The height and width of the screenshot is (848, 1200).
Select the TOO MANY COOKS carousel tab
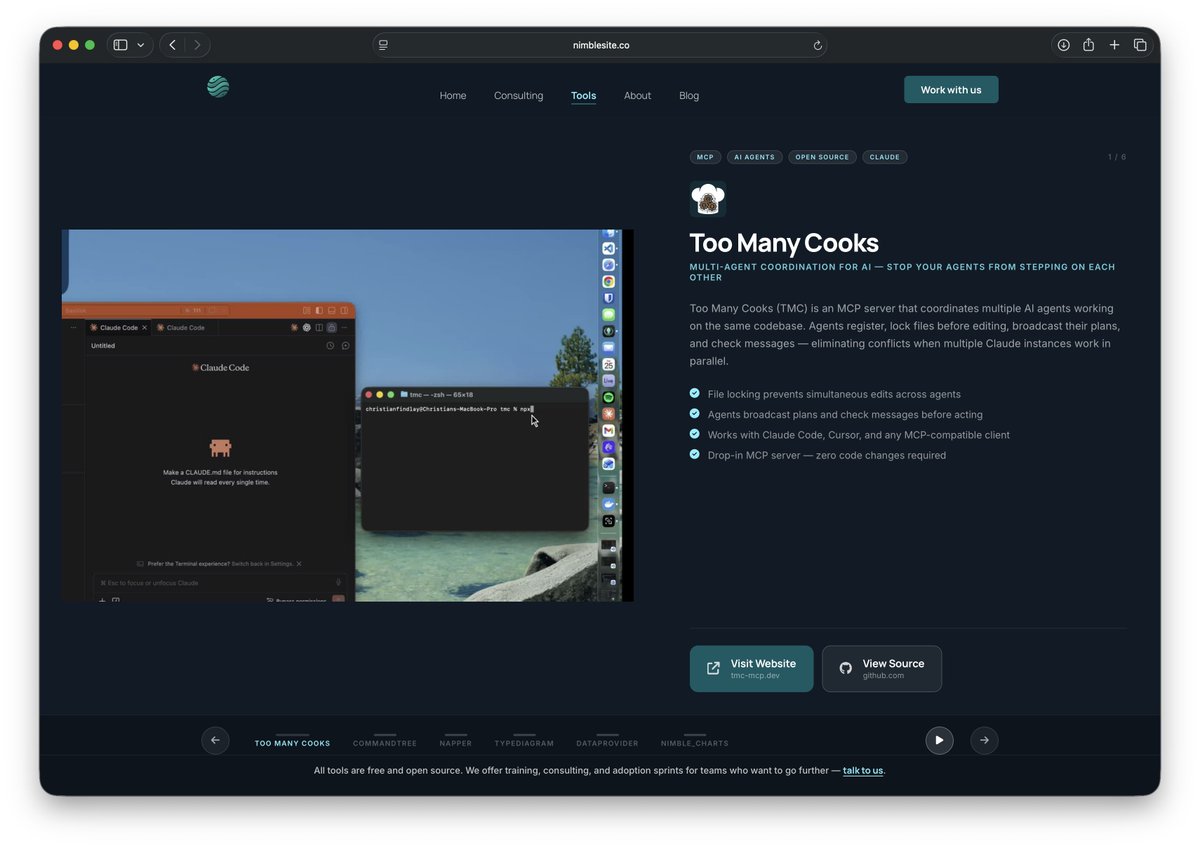292,743
